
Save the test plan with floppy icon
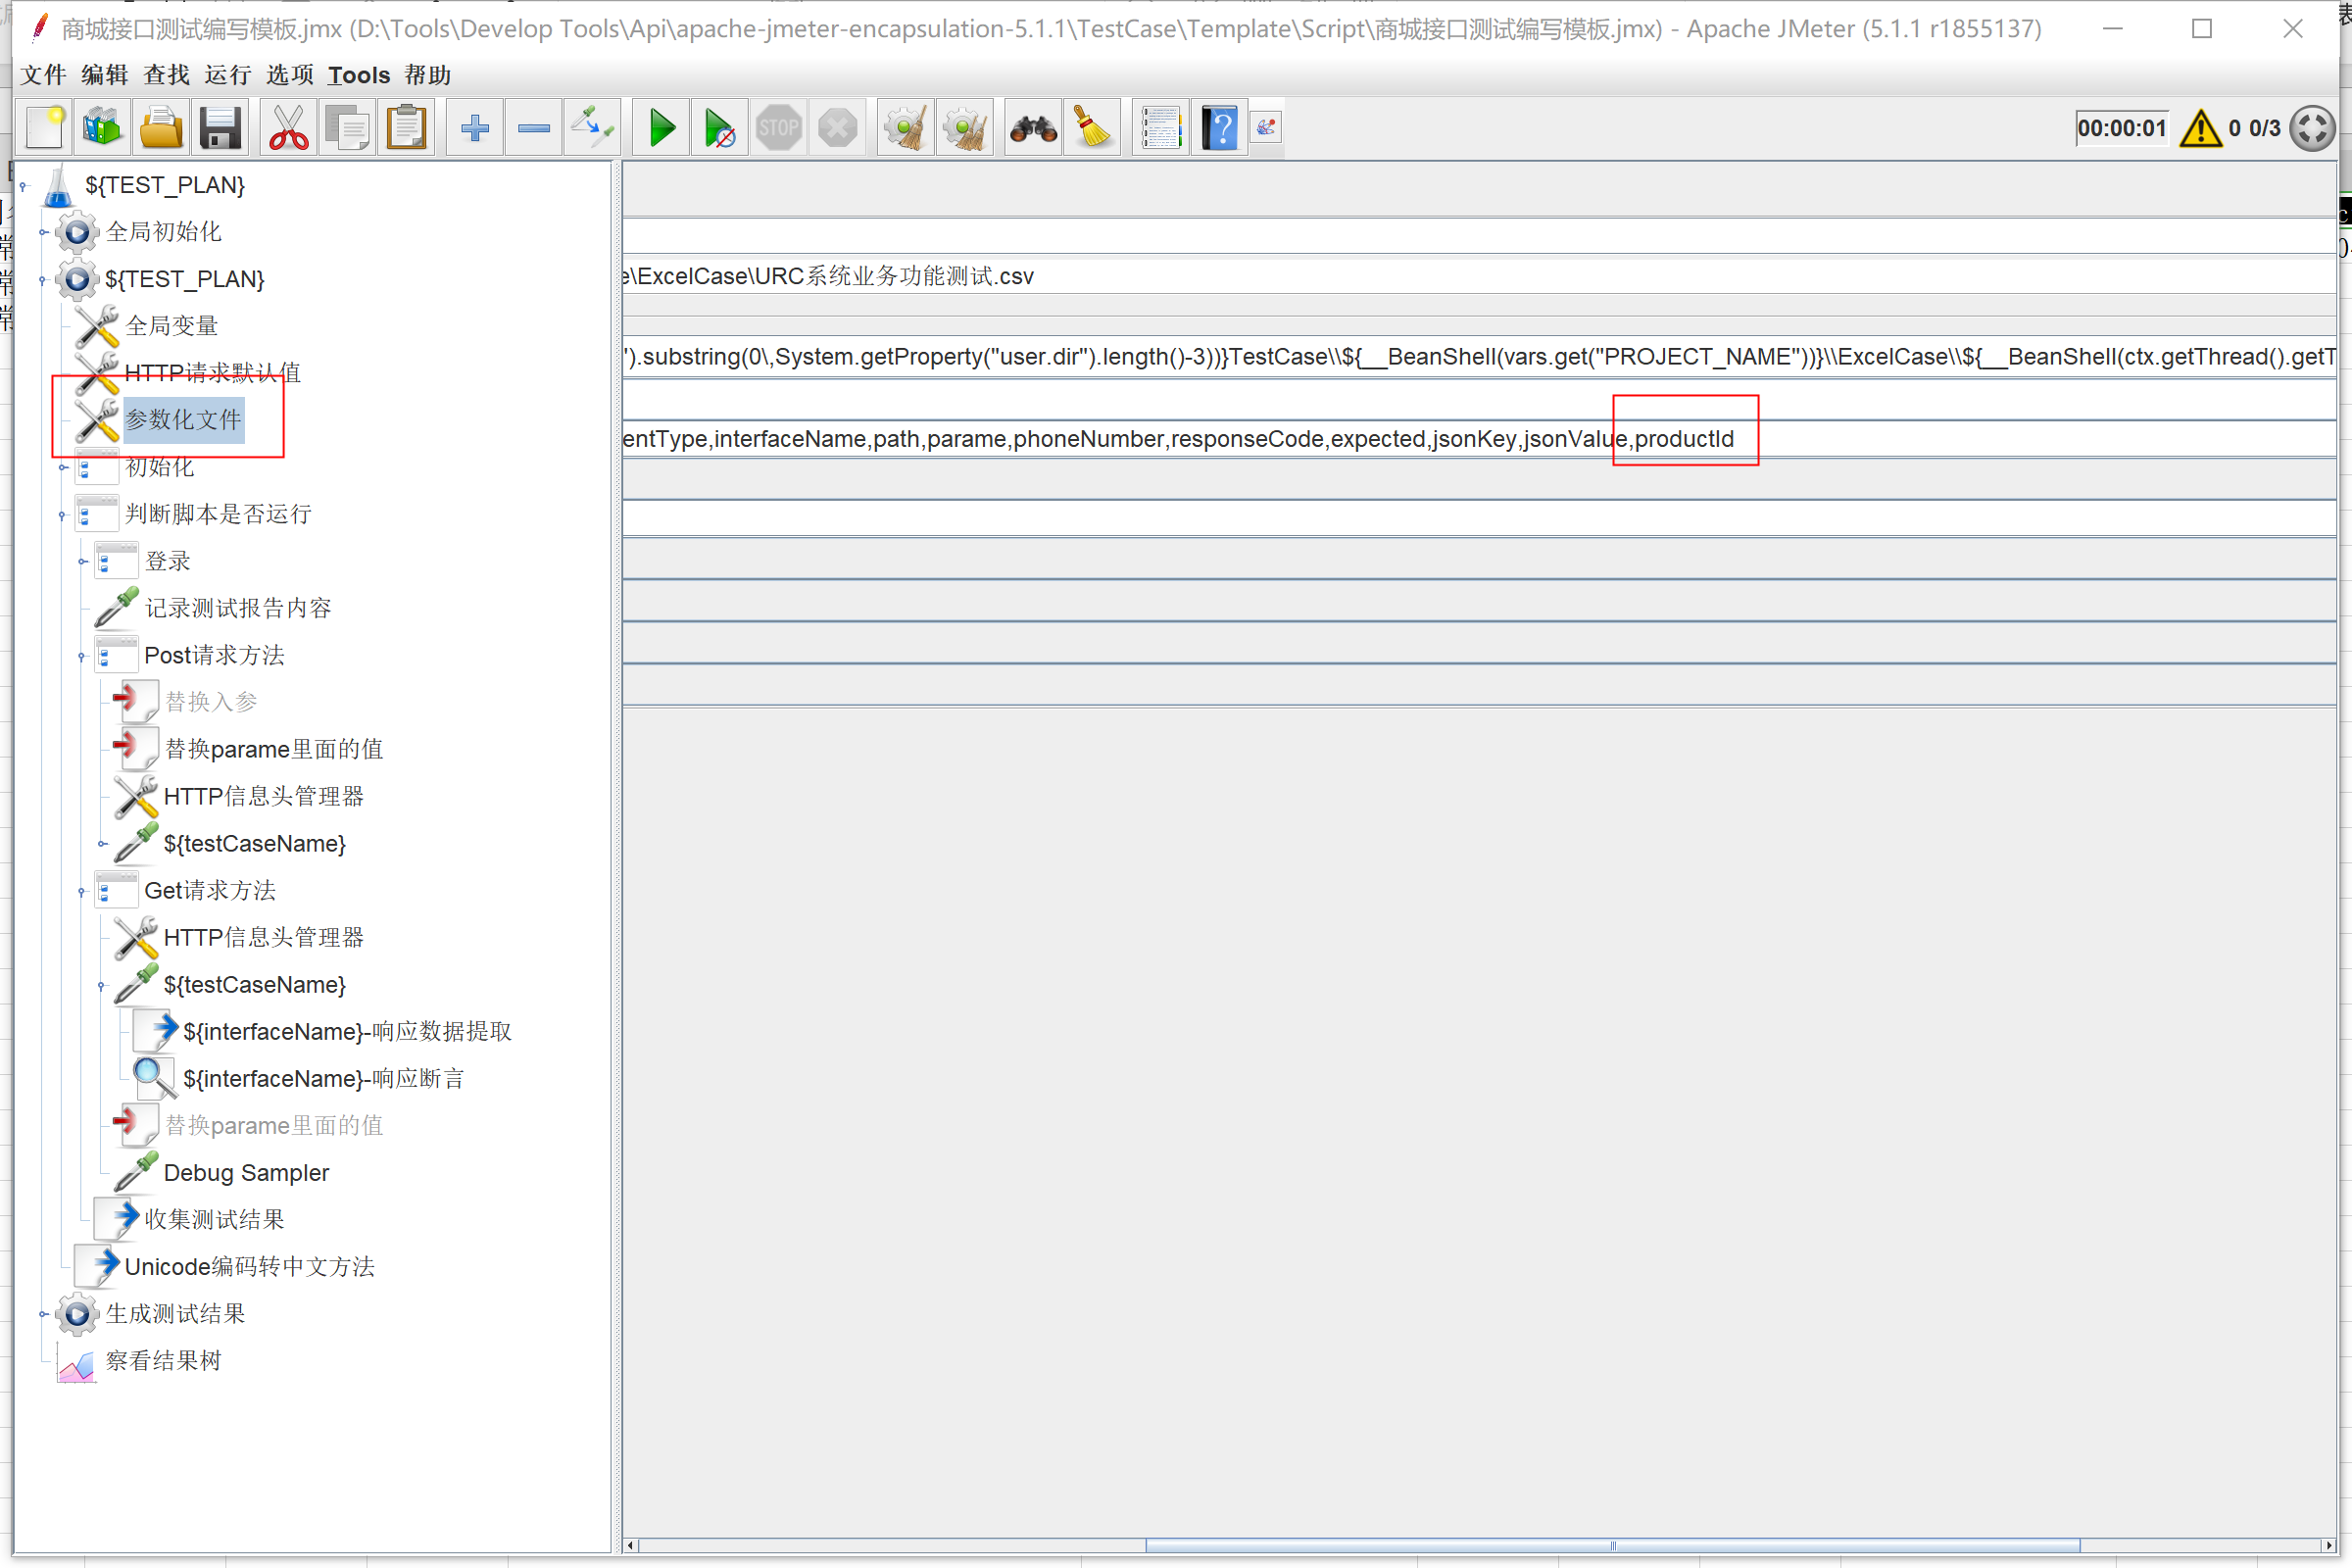click(x=220, y=128)
